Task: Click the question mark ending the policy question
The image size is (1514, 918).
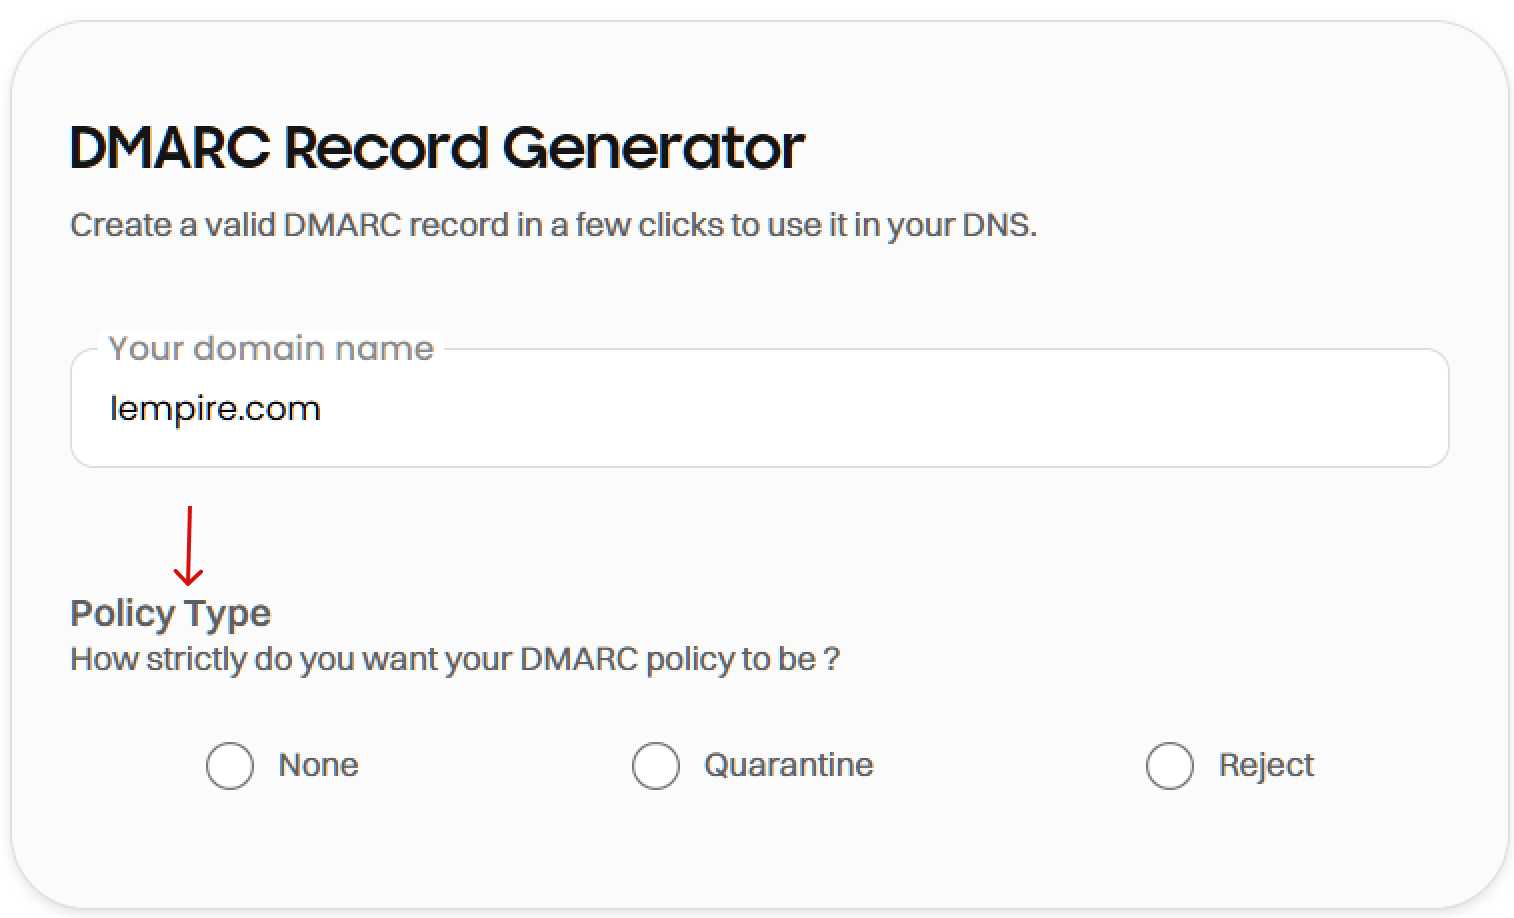Action: tap(832, 659)
